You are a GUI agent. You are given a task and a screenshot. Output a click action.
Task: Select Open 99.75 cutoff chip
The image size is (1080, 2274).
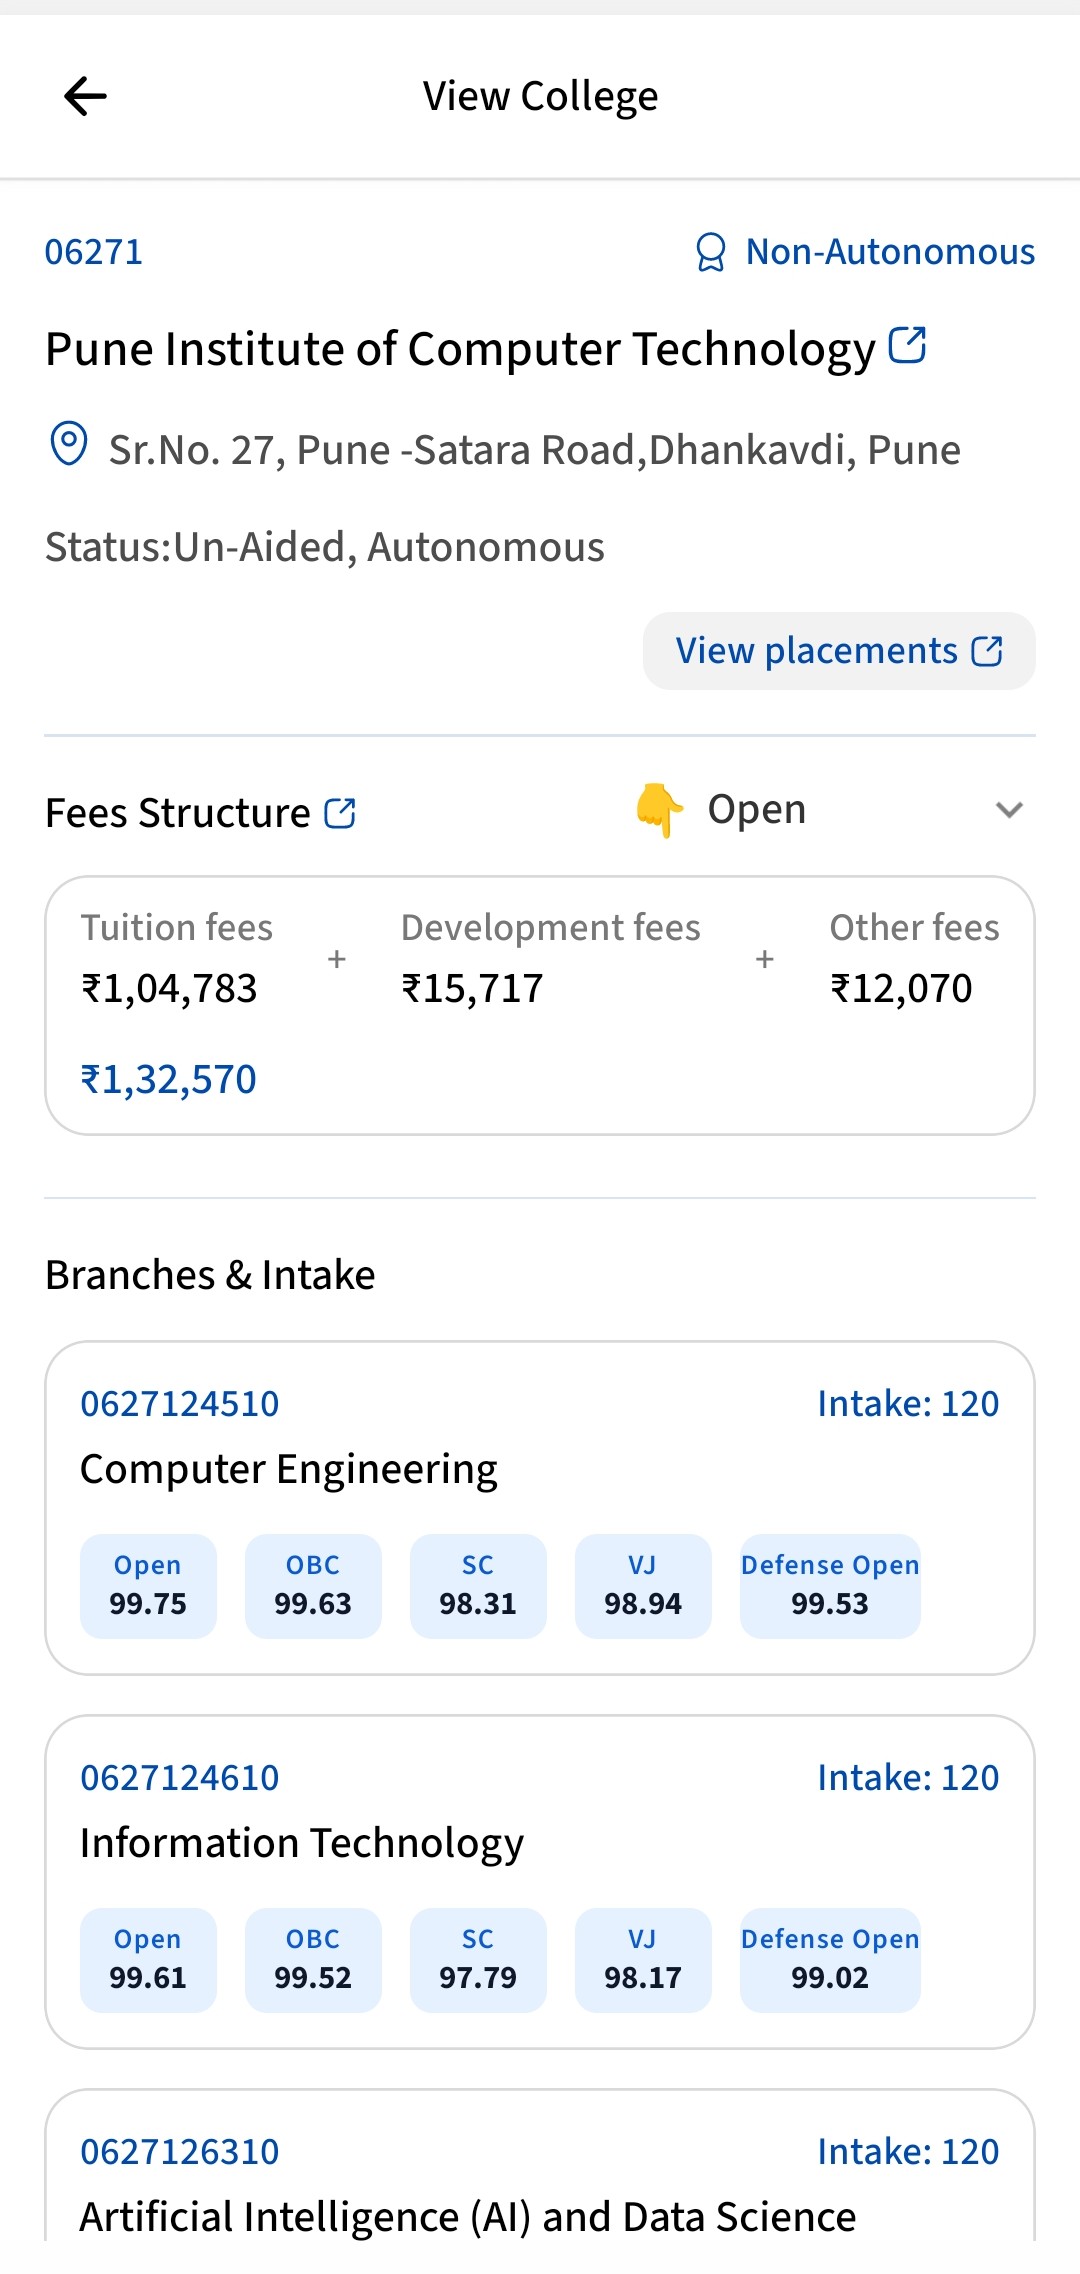pos(148,1586)
